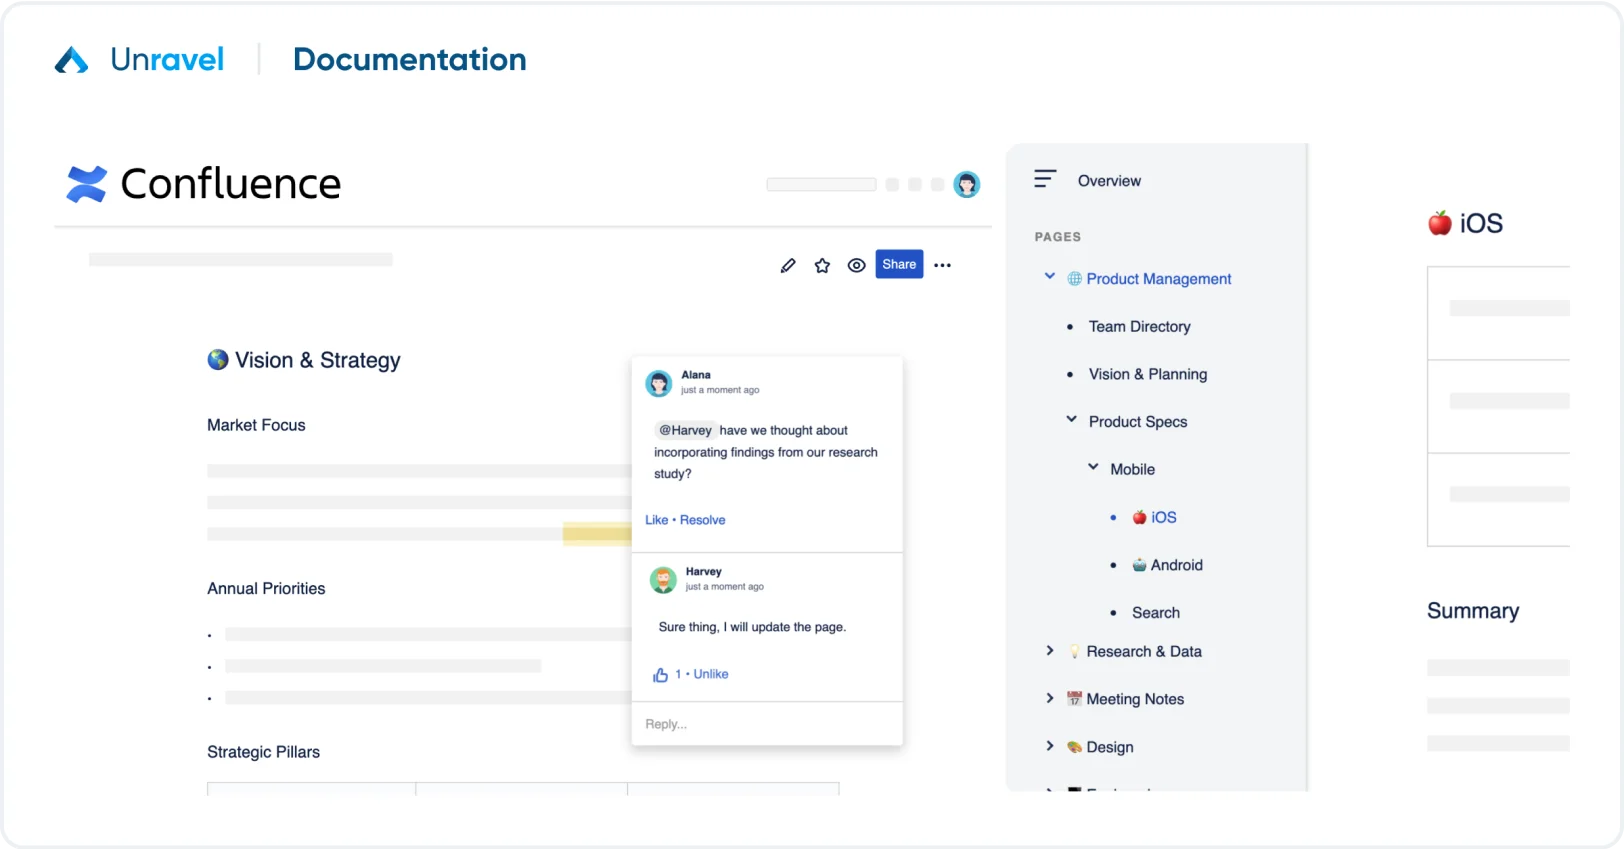
Task: Click the Android icon in page tree
Action: pos(1139,565)
